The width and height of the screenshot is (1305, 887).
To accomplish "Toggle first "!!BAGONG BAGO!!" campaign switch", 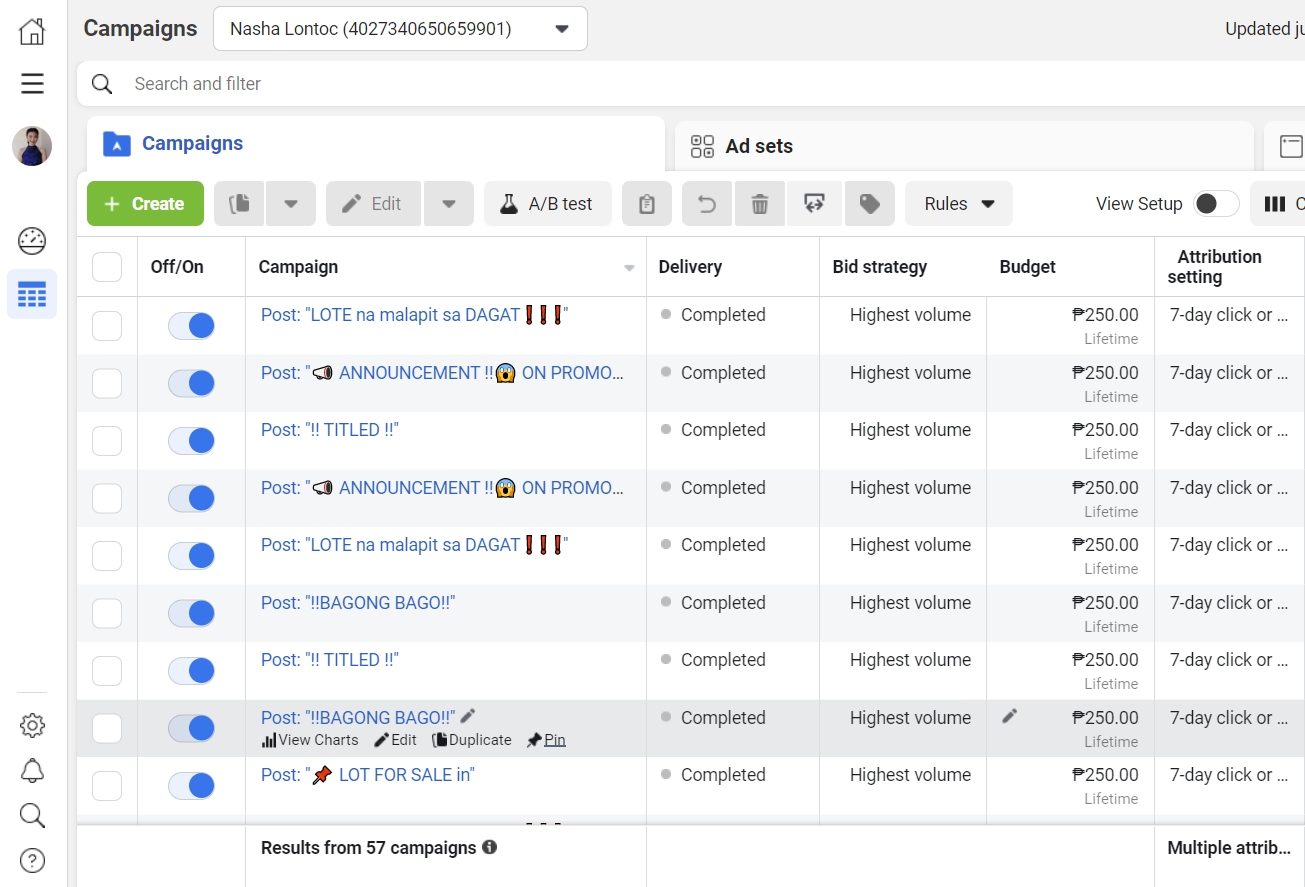I will (x=191, y=613).
